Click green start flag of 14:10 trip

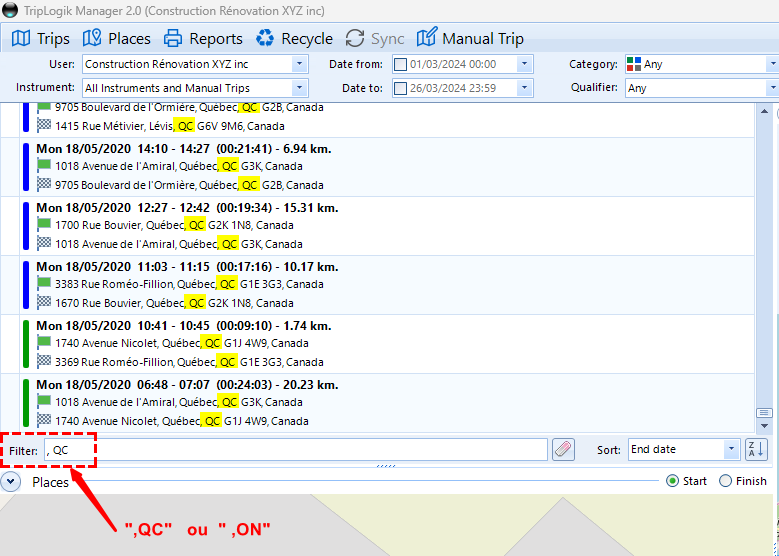tap(44, 165)
